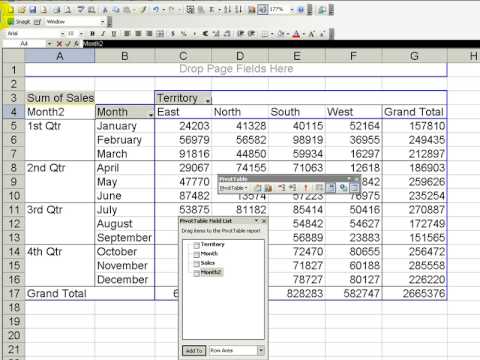Click Format Report icon in PivotTable toolbar
This screenshot has width=480, height=360.
(259, 188)
